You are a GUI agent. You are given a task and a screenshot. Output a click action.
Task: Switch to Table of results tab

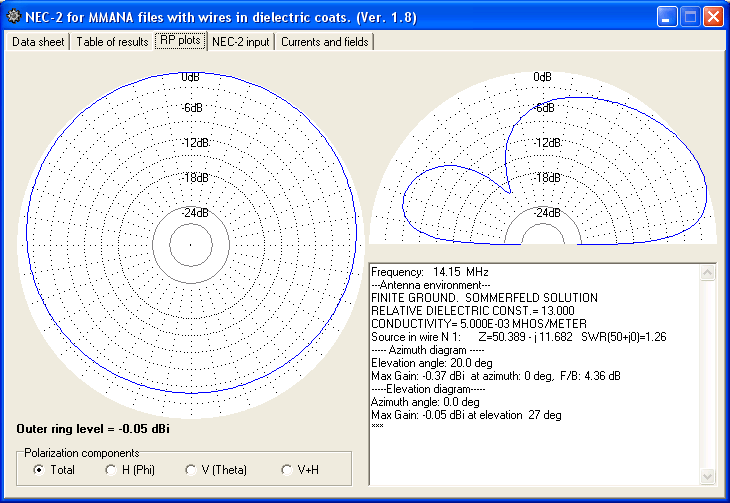tap(112, 42)
